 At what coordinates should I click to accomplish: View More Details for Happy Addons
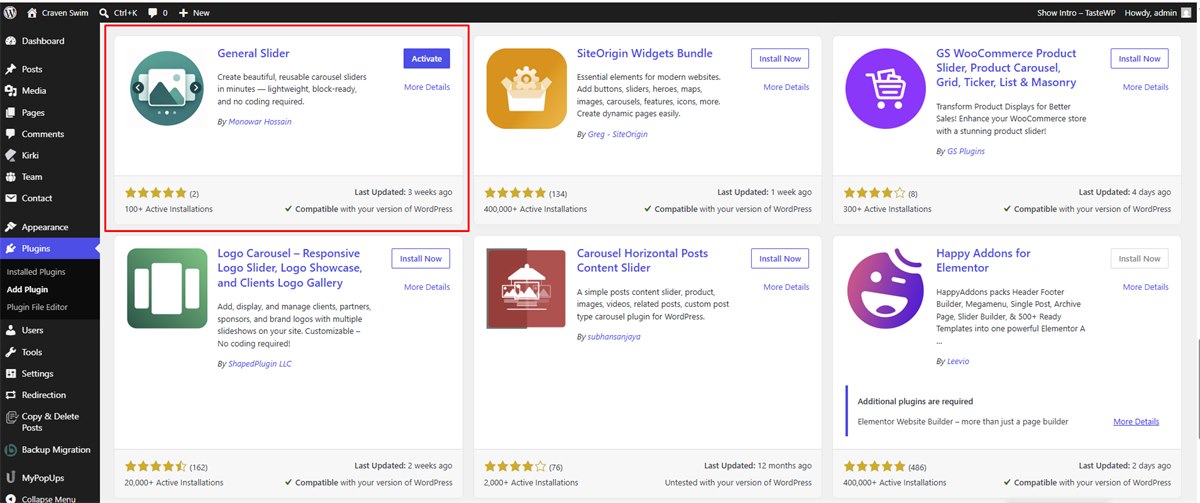[x=1145, y=287]
